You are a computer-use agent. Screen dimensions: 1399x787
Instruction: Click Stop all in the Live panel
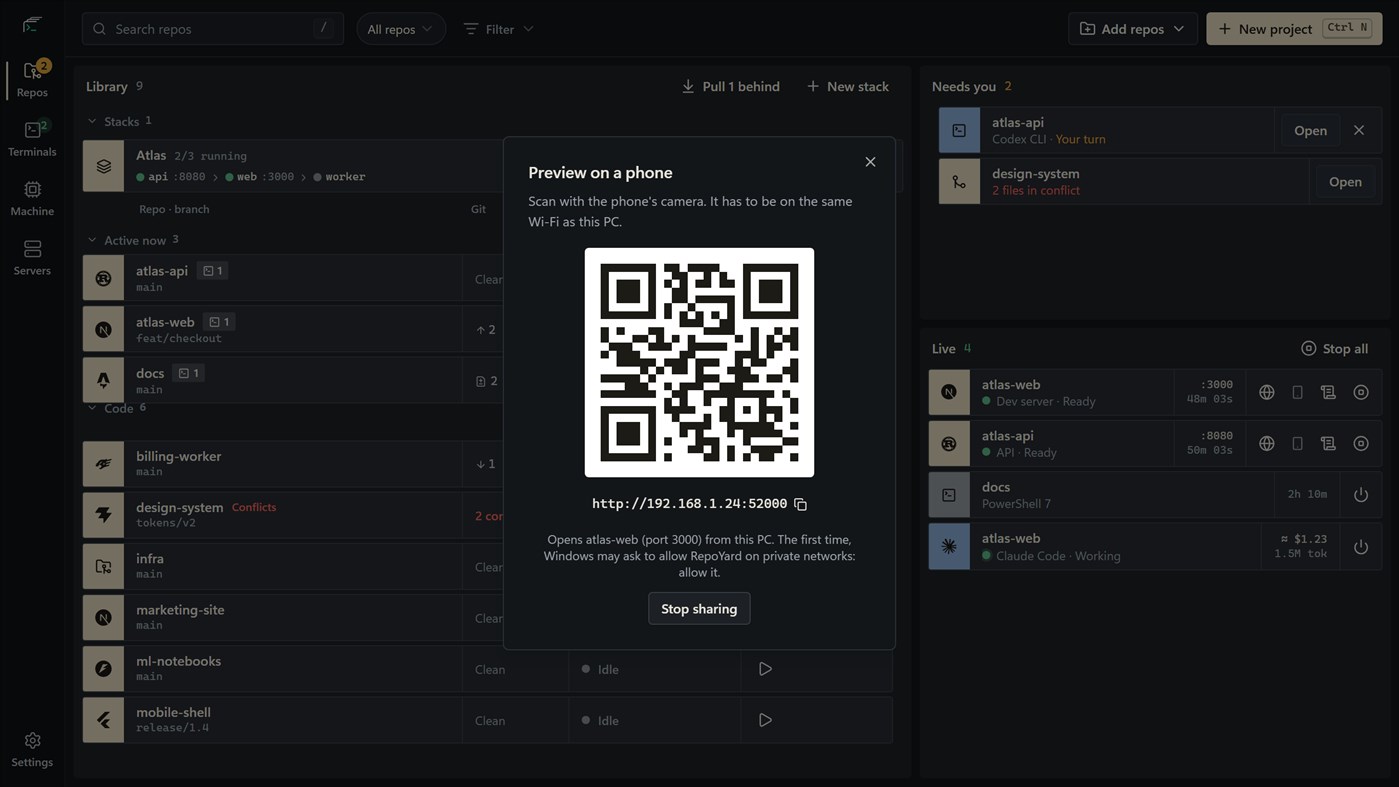1334,348
